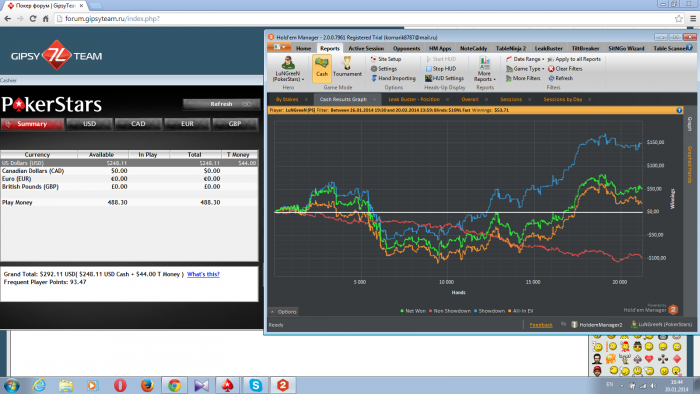Screen dimensions: 700x394
Task: Click the Graphed Hands side panel tab
Action: [690, 164]
